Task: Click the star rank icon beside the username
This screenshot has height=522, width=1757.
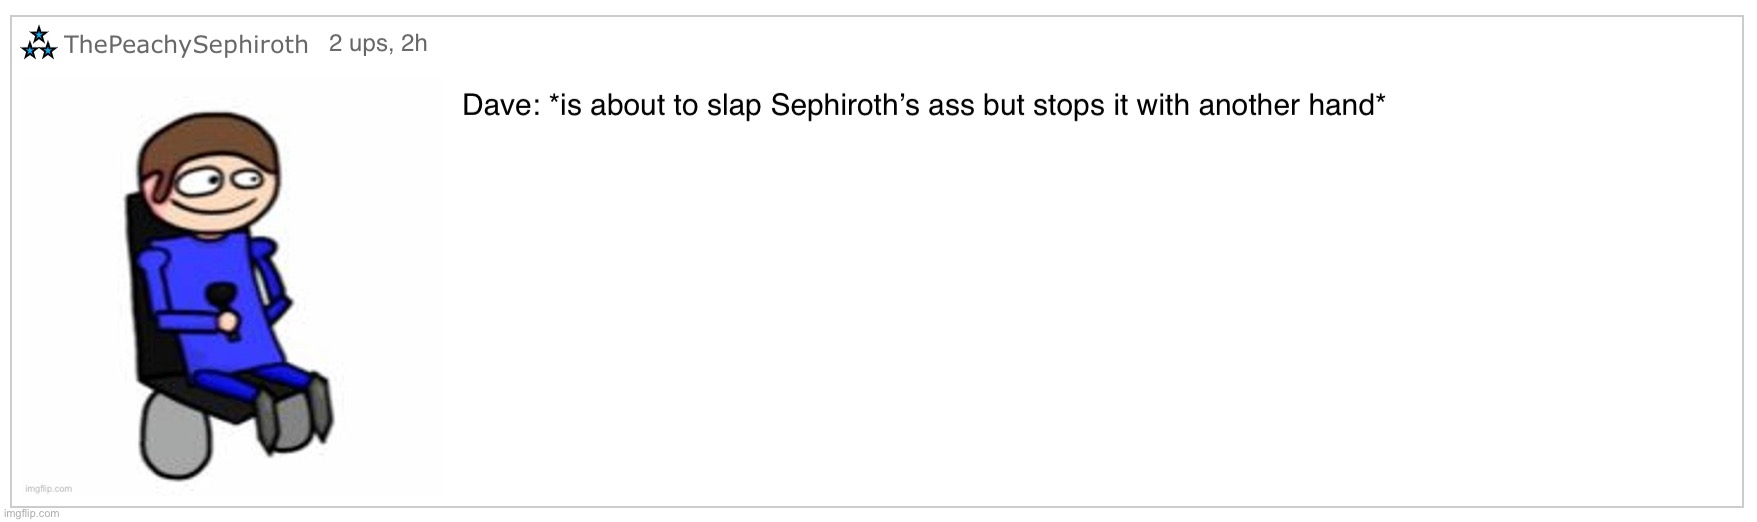Action: (x=38, y=44)
